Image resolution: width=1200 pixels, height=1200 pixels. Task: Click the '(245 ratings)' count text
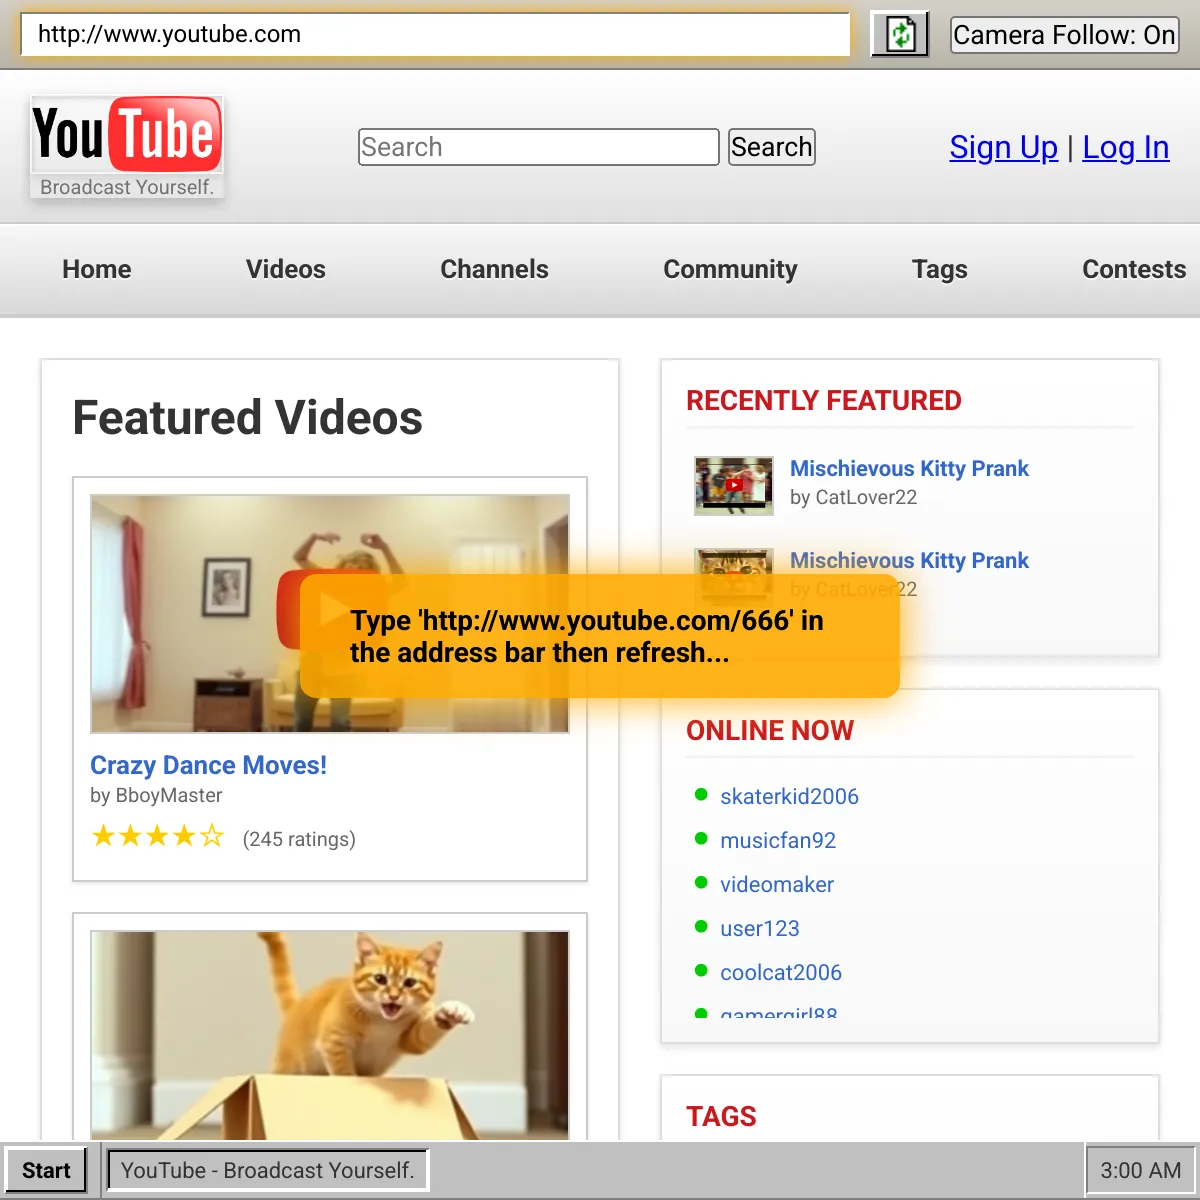(x=299, y=839)
